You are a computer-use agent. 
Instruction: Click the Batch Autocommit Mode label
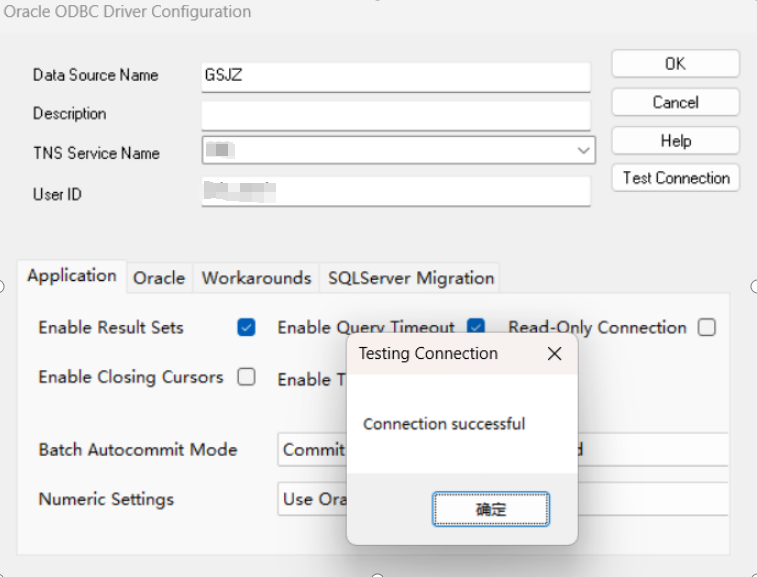tap(138, 450)
